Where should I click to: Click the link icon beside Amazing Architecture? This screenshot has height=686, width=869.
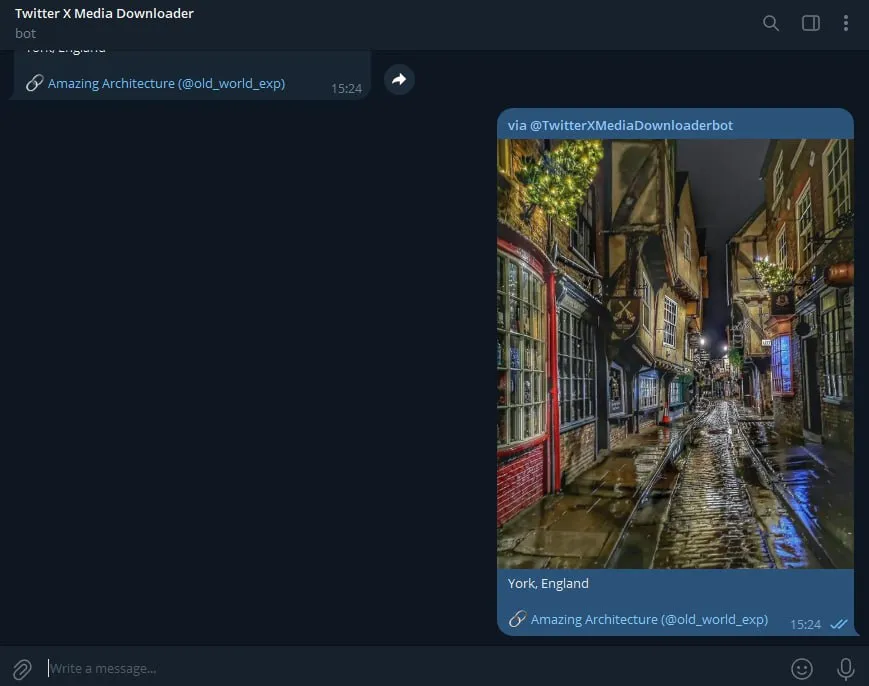coord(519,619)
